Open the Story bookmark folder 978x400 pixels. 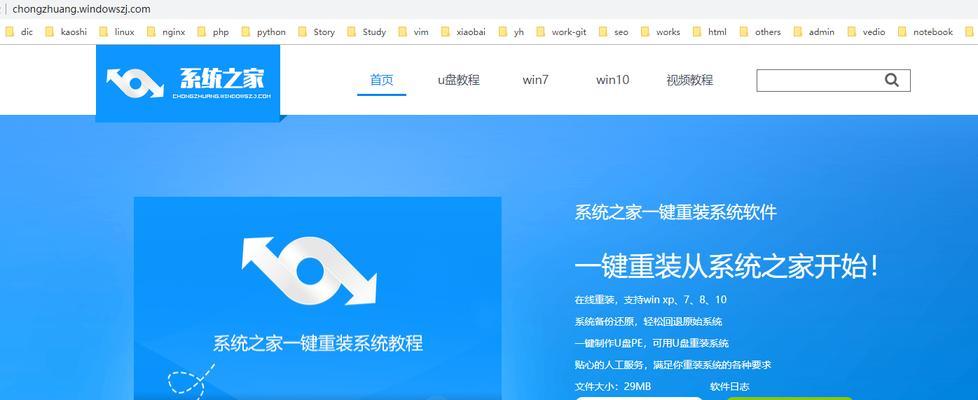[316, 32]
